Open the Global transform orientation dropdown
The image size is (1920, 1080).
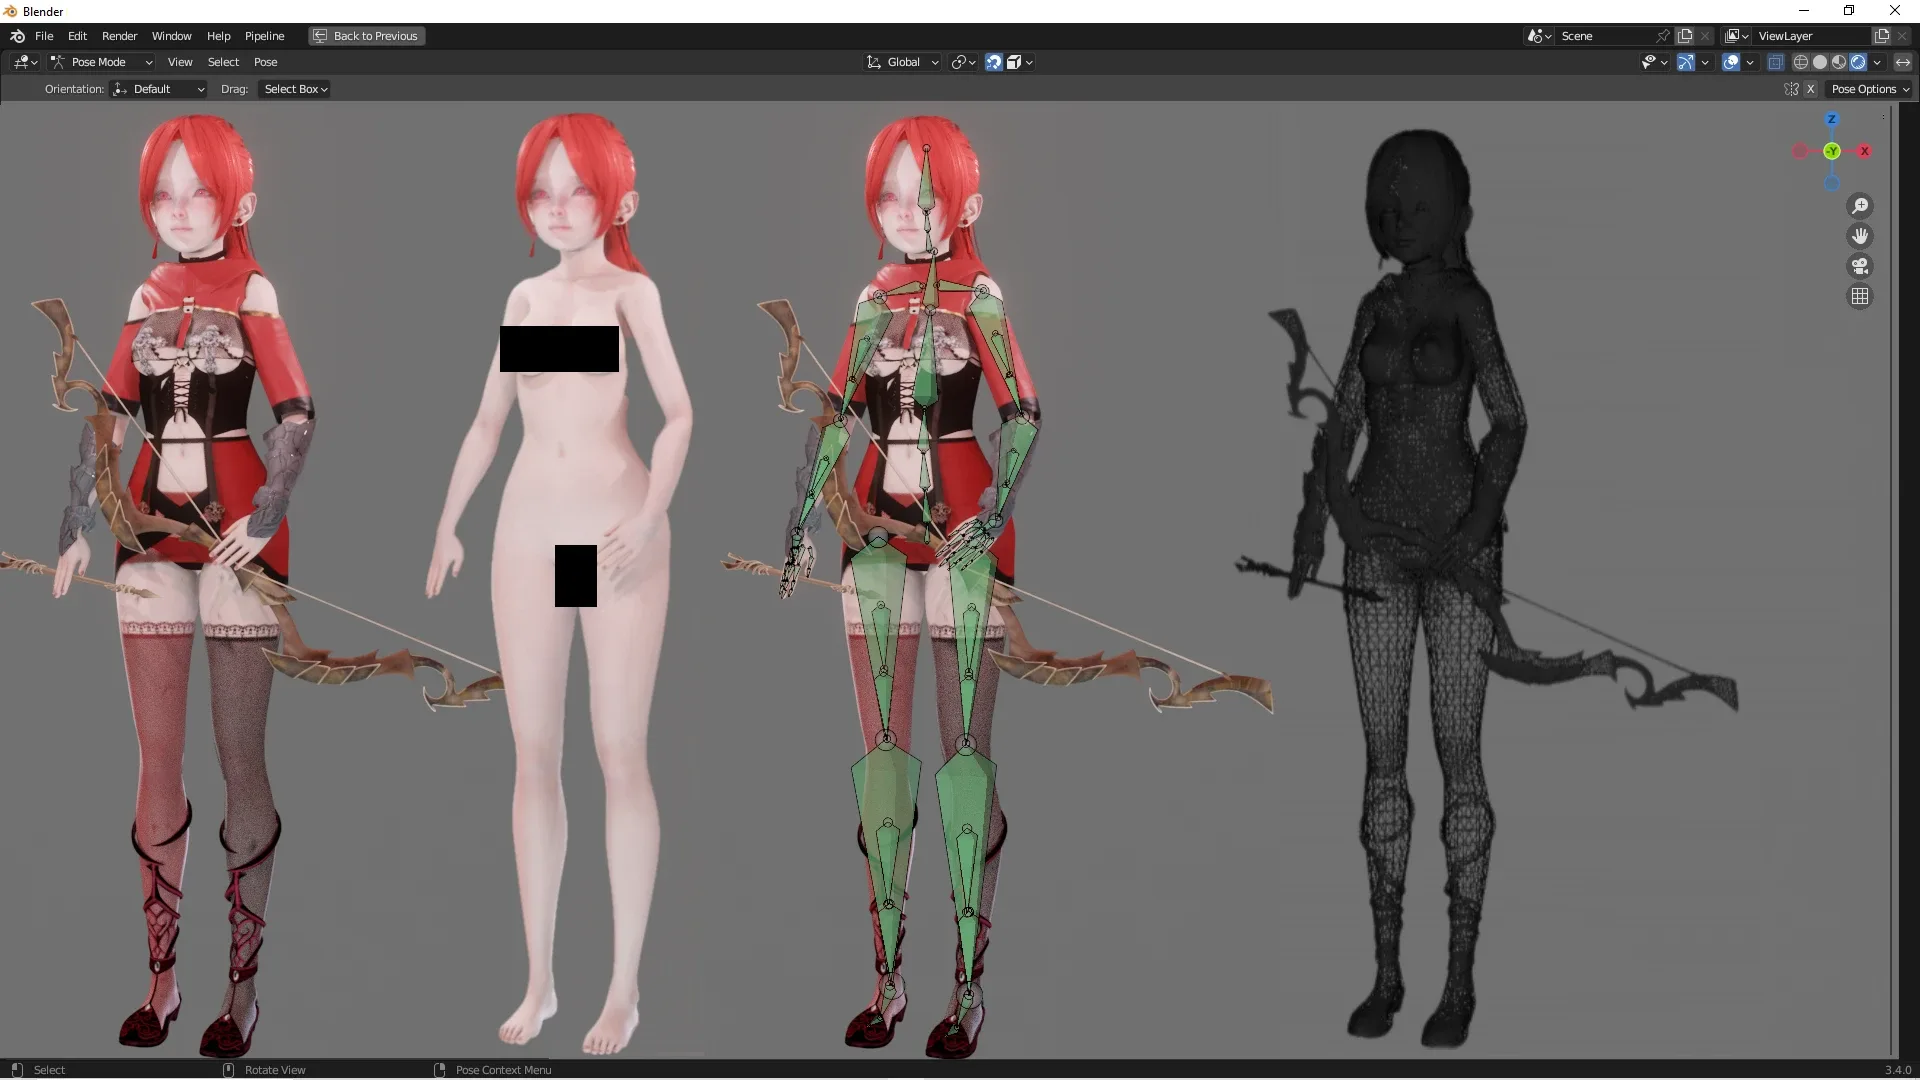coord(903,62)
